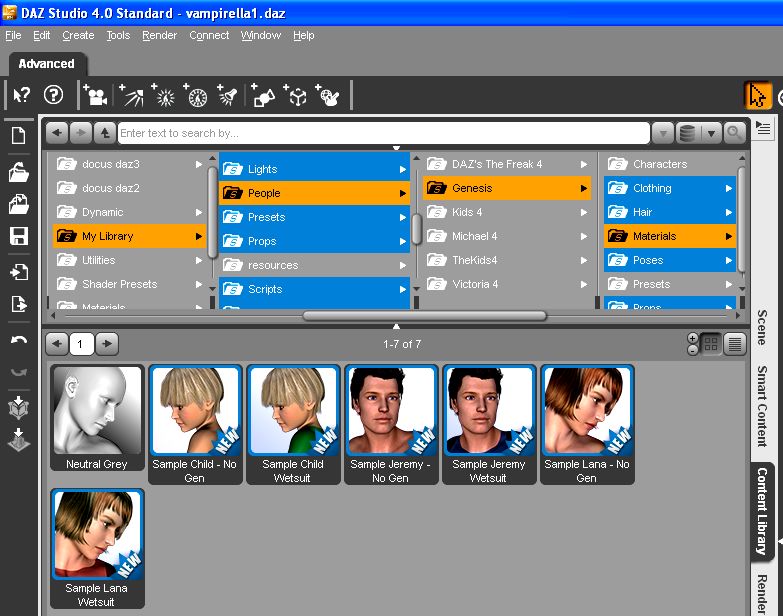Open the Render menu
The height and width of the screenshot is (616, 783).
coord(159,35)
